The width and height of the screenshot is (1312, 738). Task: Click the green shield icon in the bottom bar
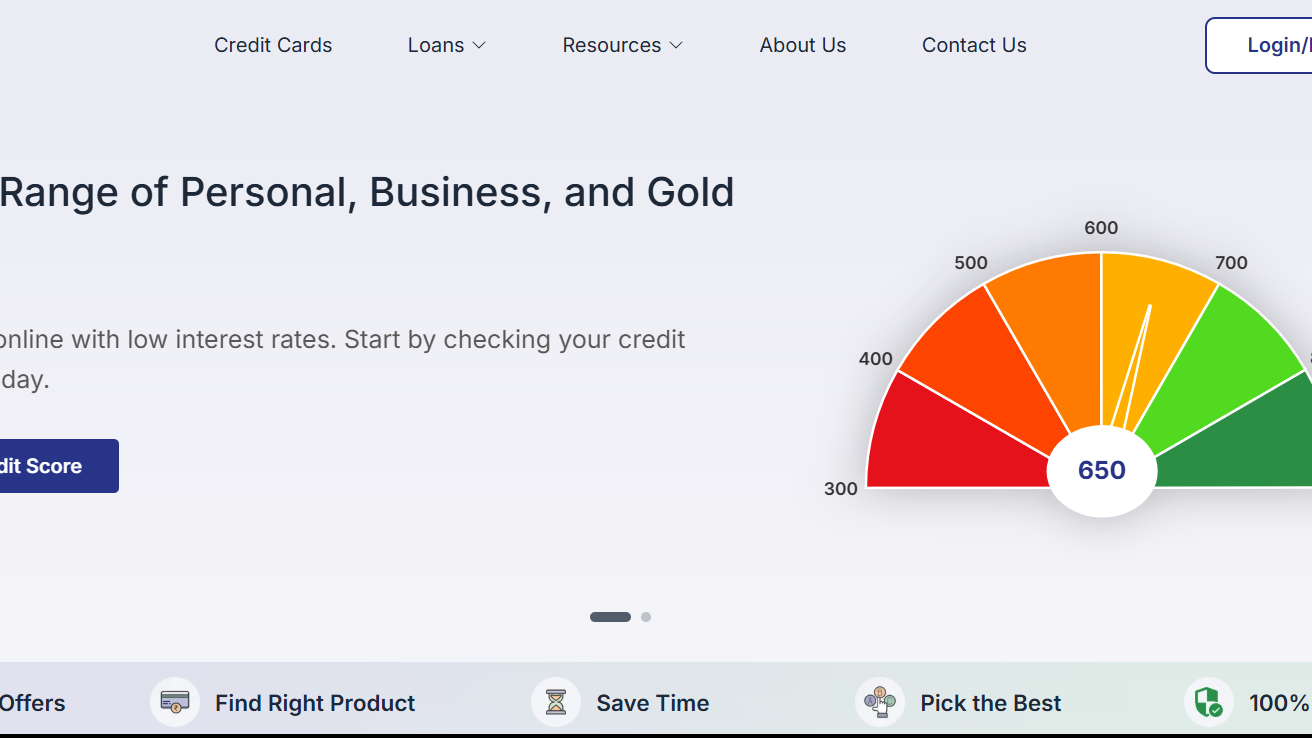coord(1209,702)
